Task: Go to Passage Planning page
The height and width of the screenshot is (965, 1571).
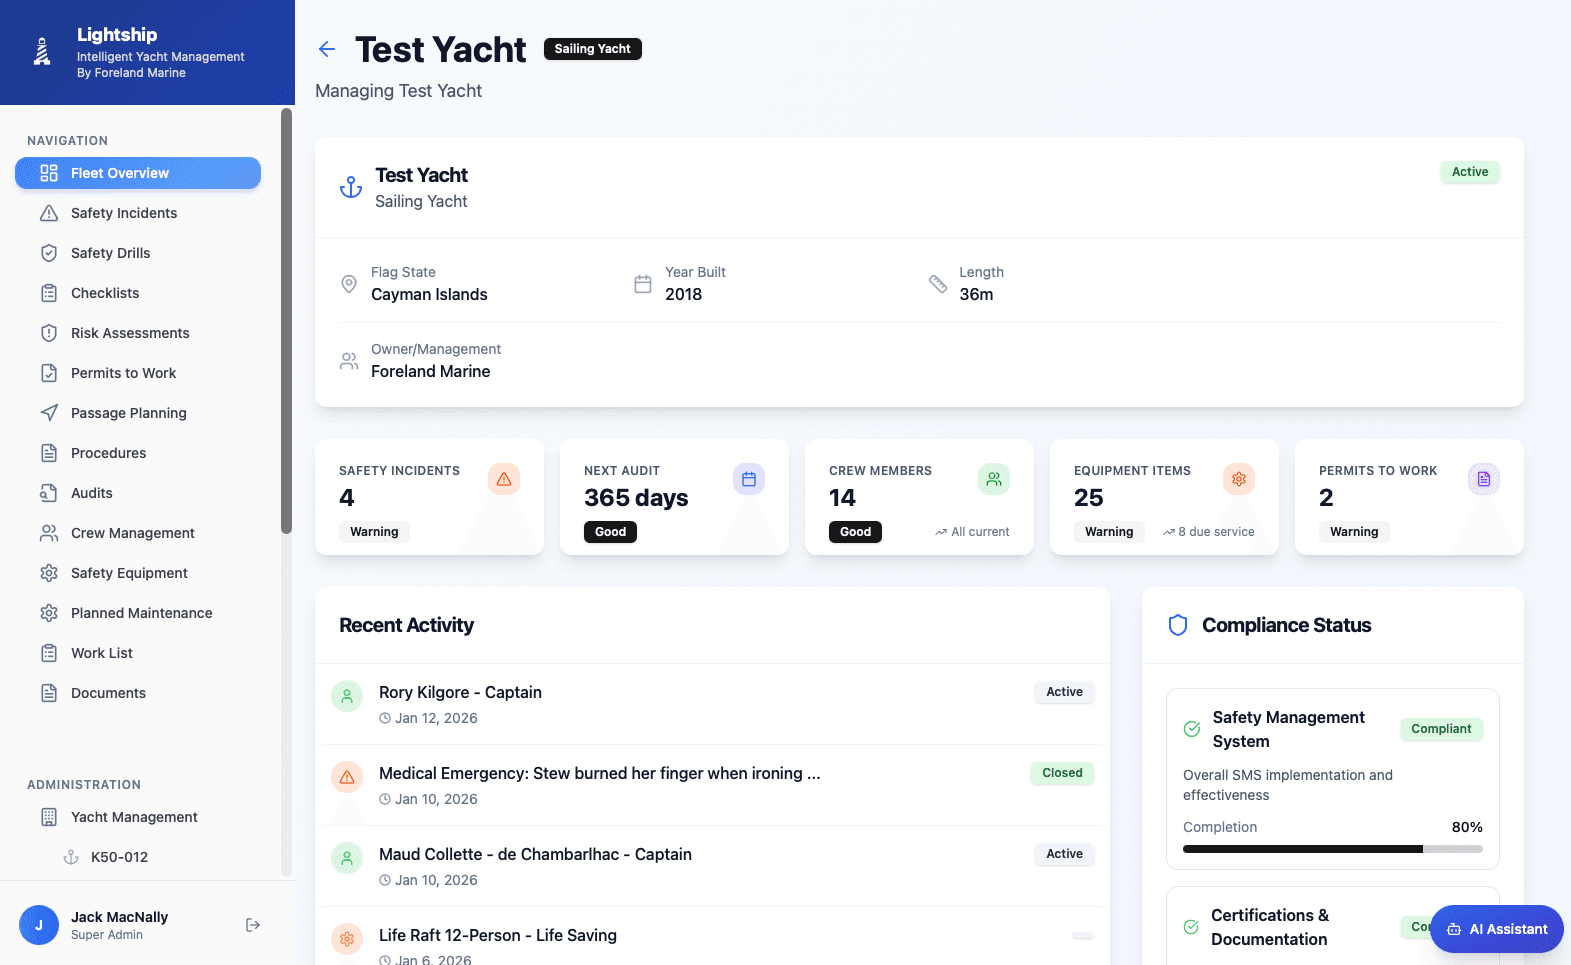Action: 128,413
